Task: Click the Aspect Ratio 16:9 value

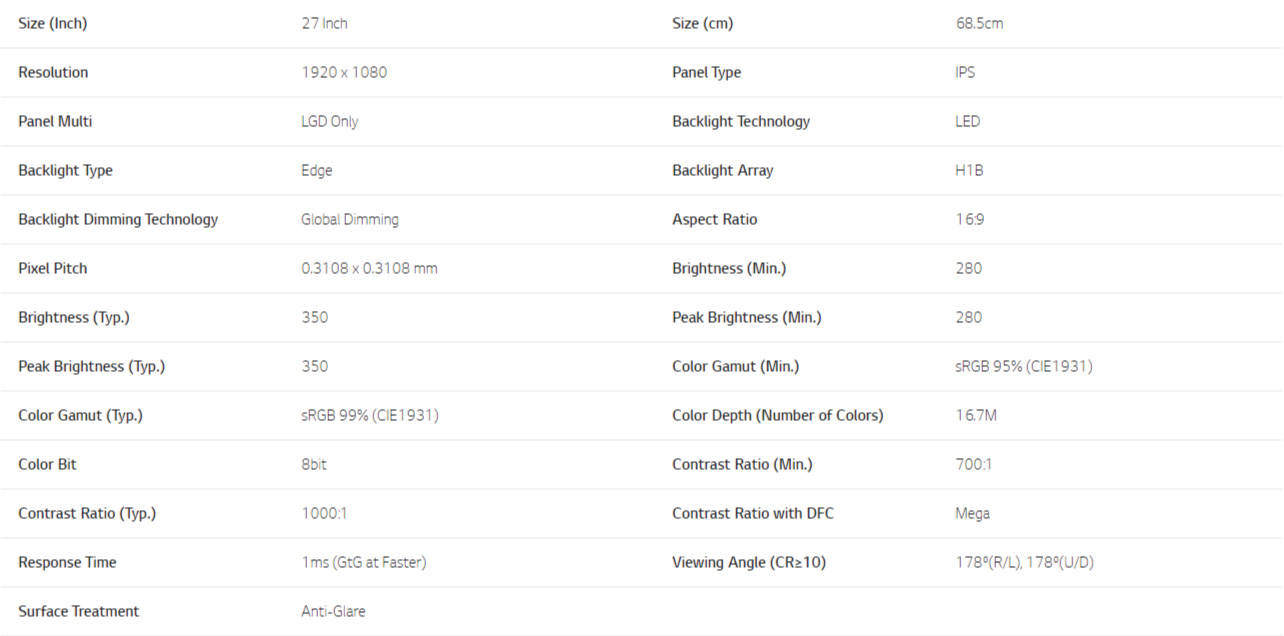Action: click(969, 219)
